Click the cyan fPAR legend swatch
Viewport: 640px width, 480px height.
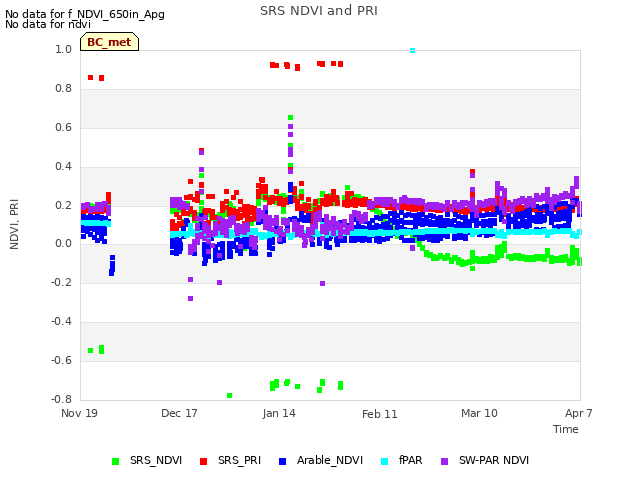384,461
